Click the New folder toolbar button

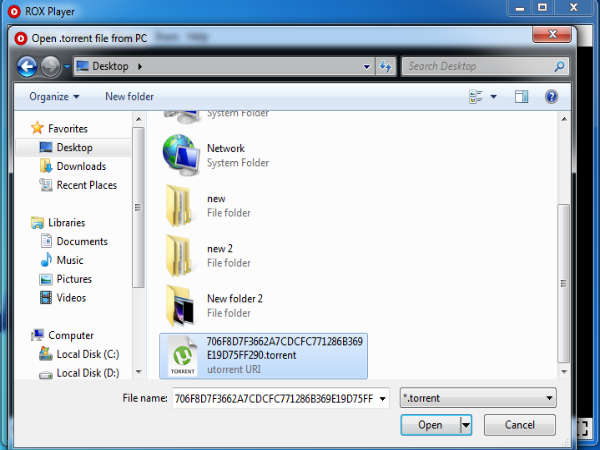[129, 97]
